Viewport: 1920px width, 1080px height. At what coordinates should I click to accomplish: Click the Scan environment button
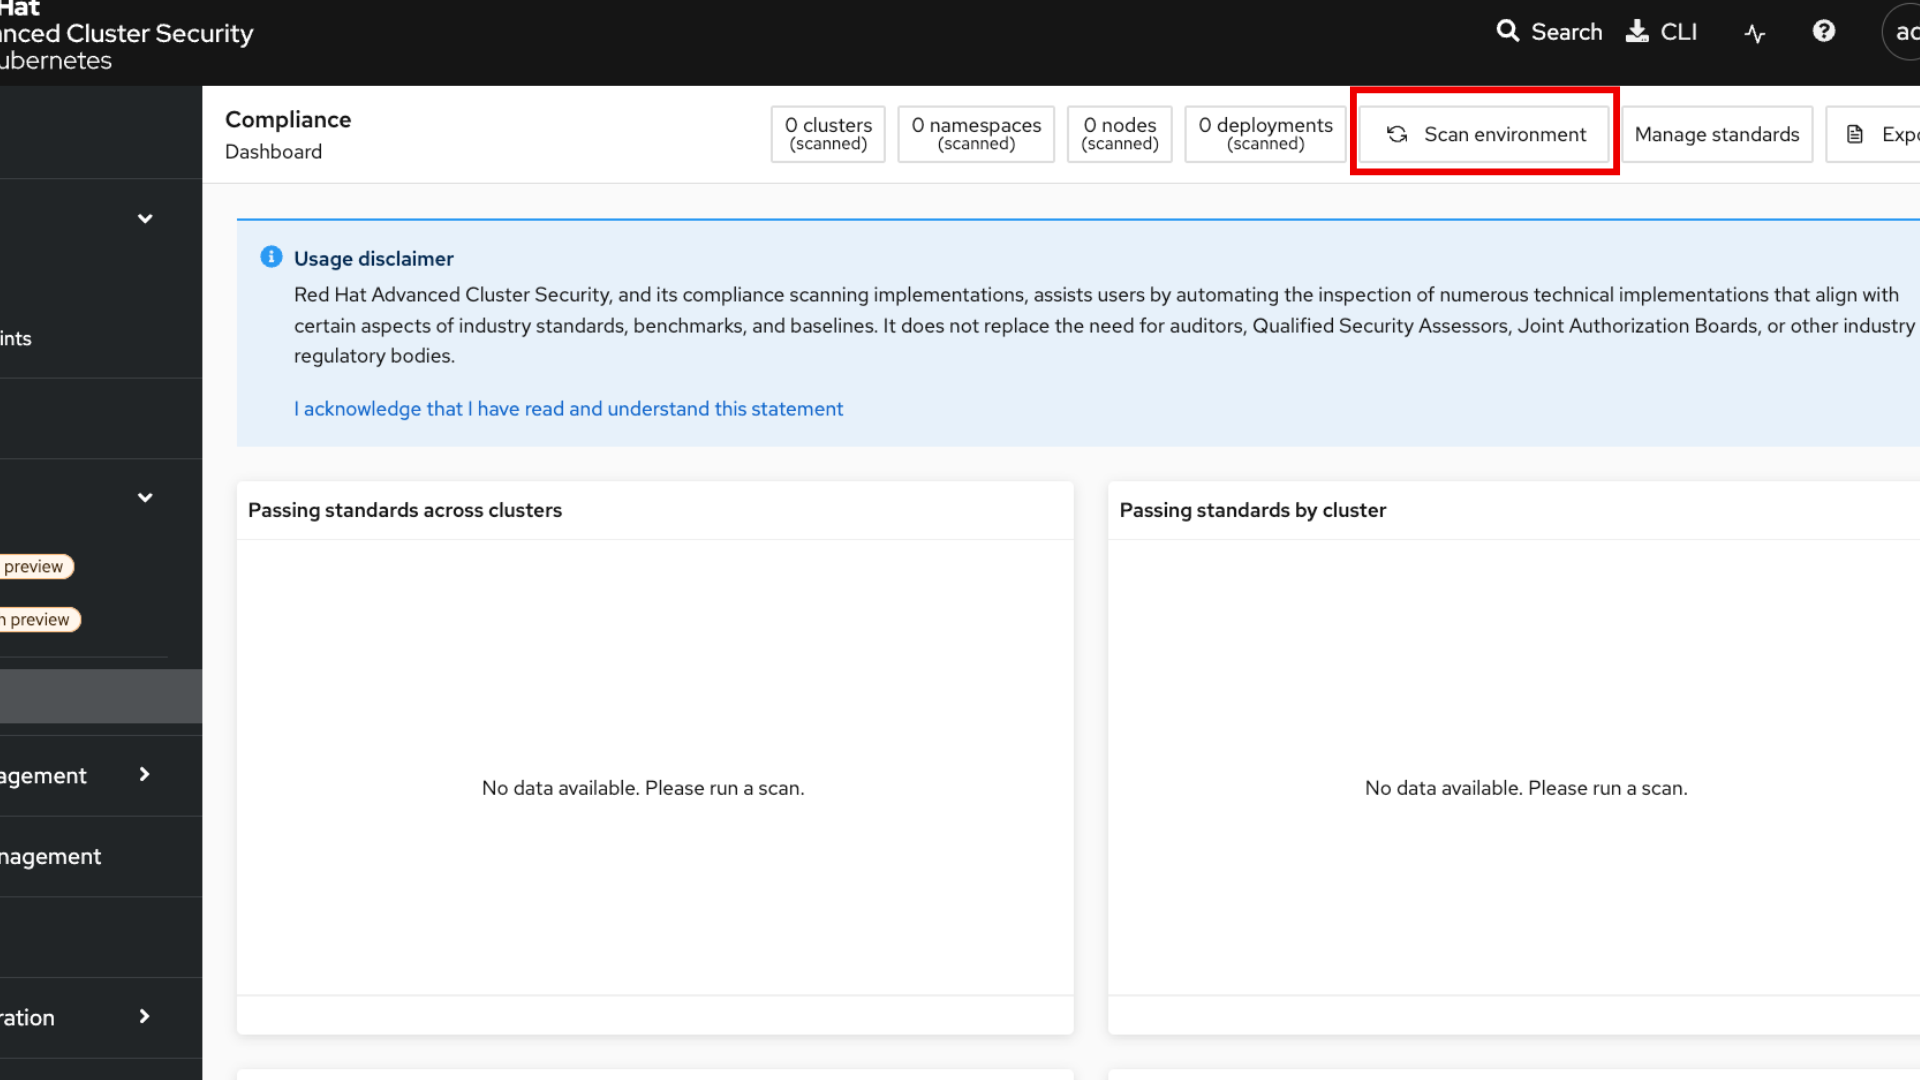tap(1484, 134)
